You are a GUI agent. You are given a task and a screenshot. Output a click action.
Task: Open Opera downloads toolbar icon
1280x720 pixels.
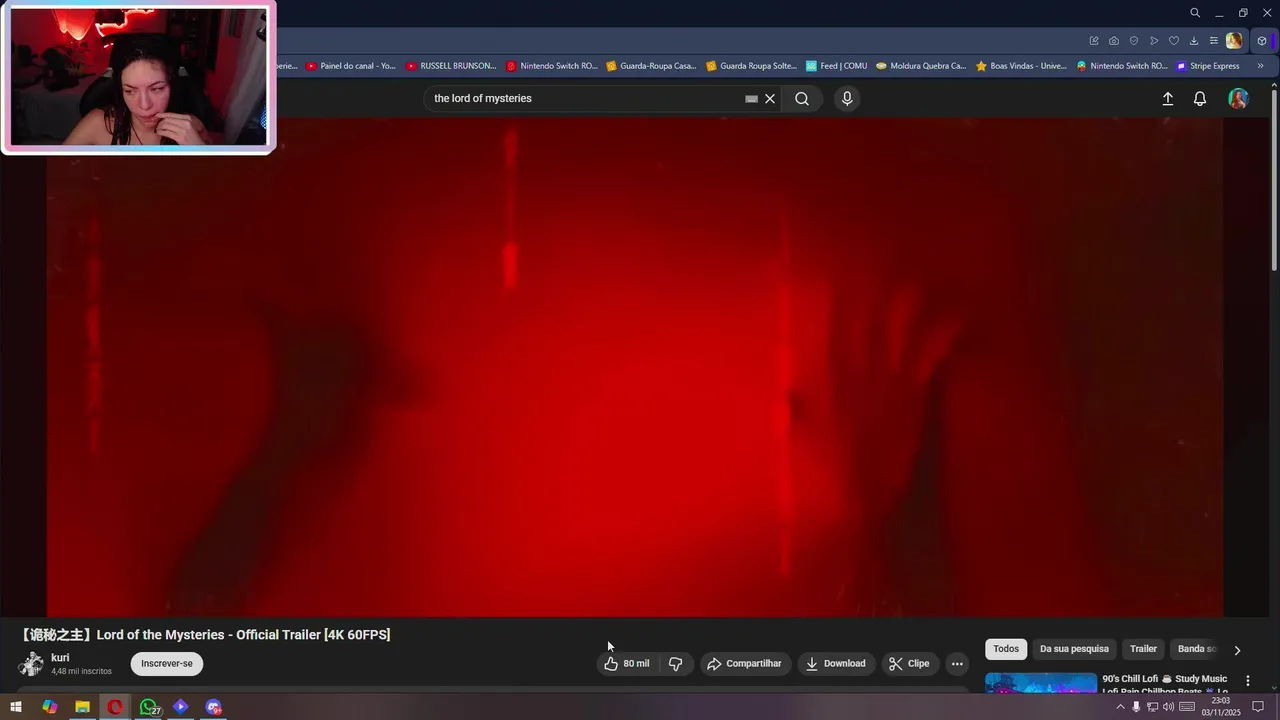pos(1194,41)
